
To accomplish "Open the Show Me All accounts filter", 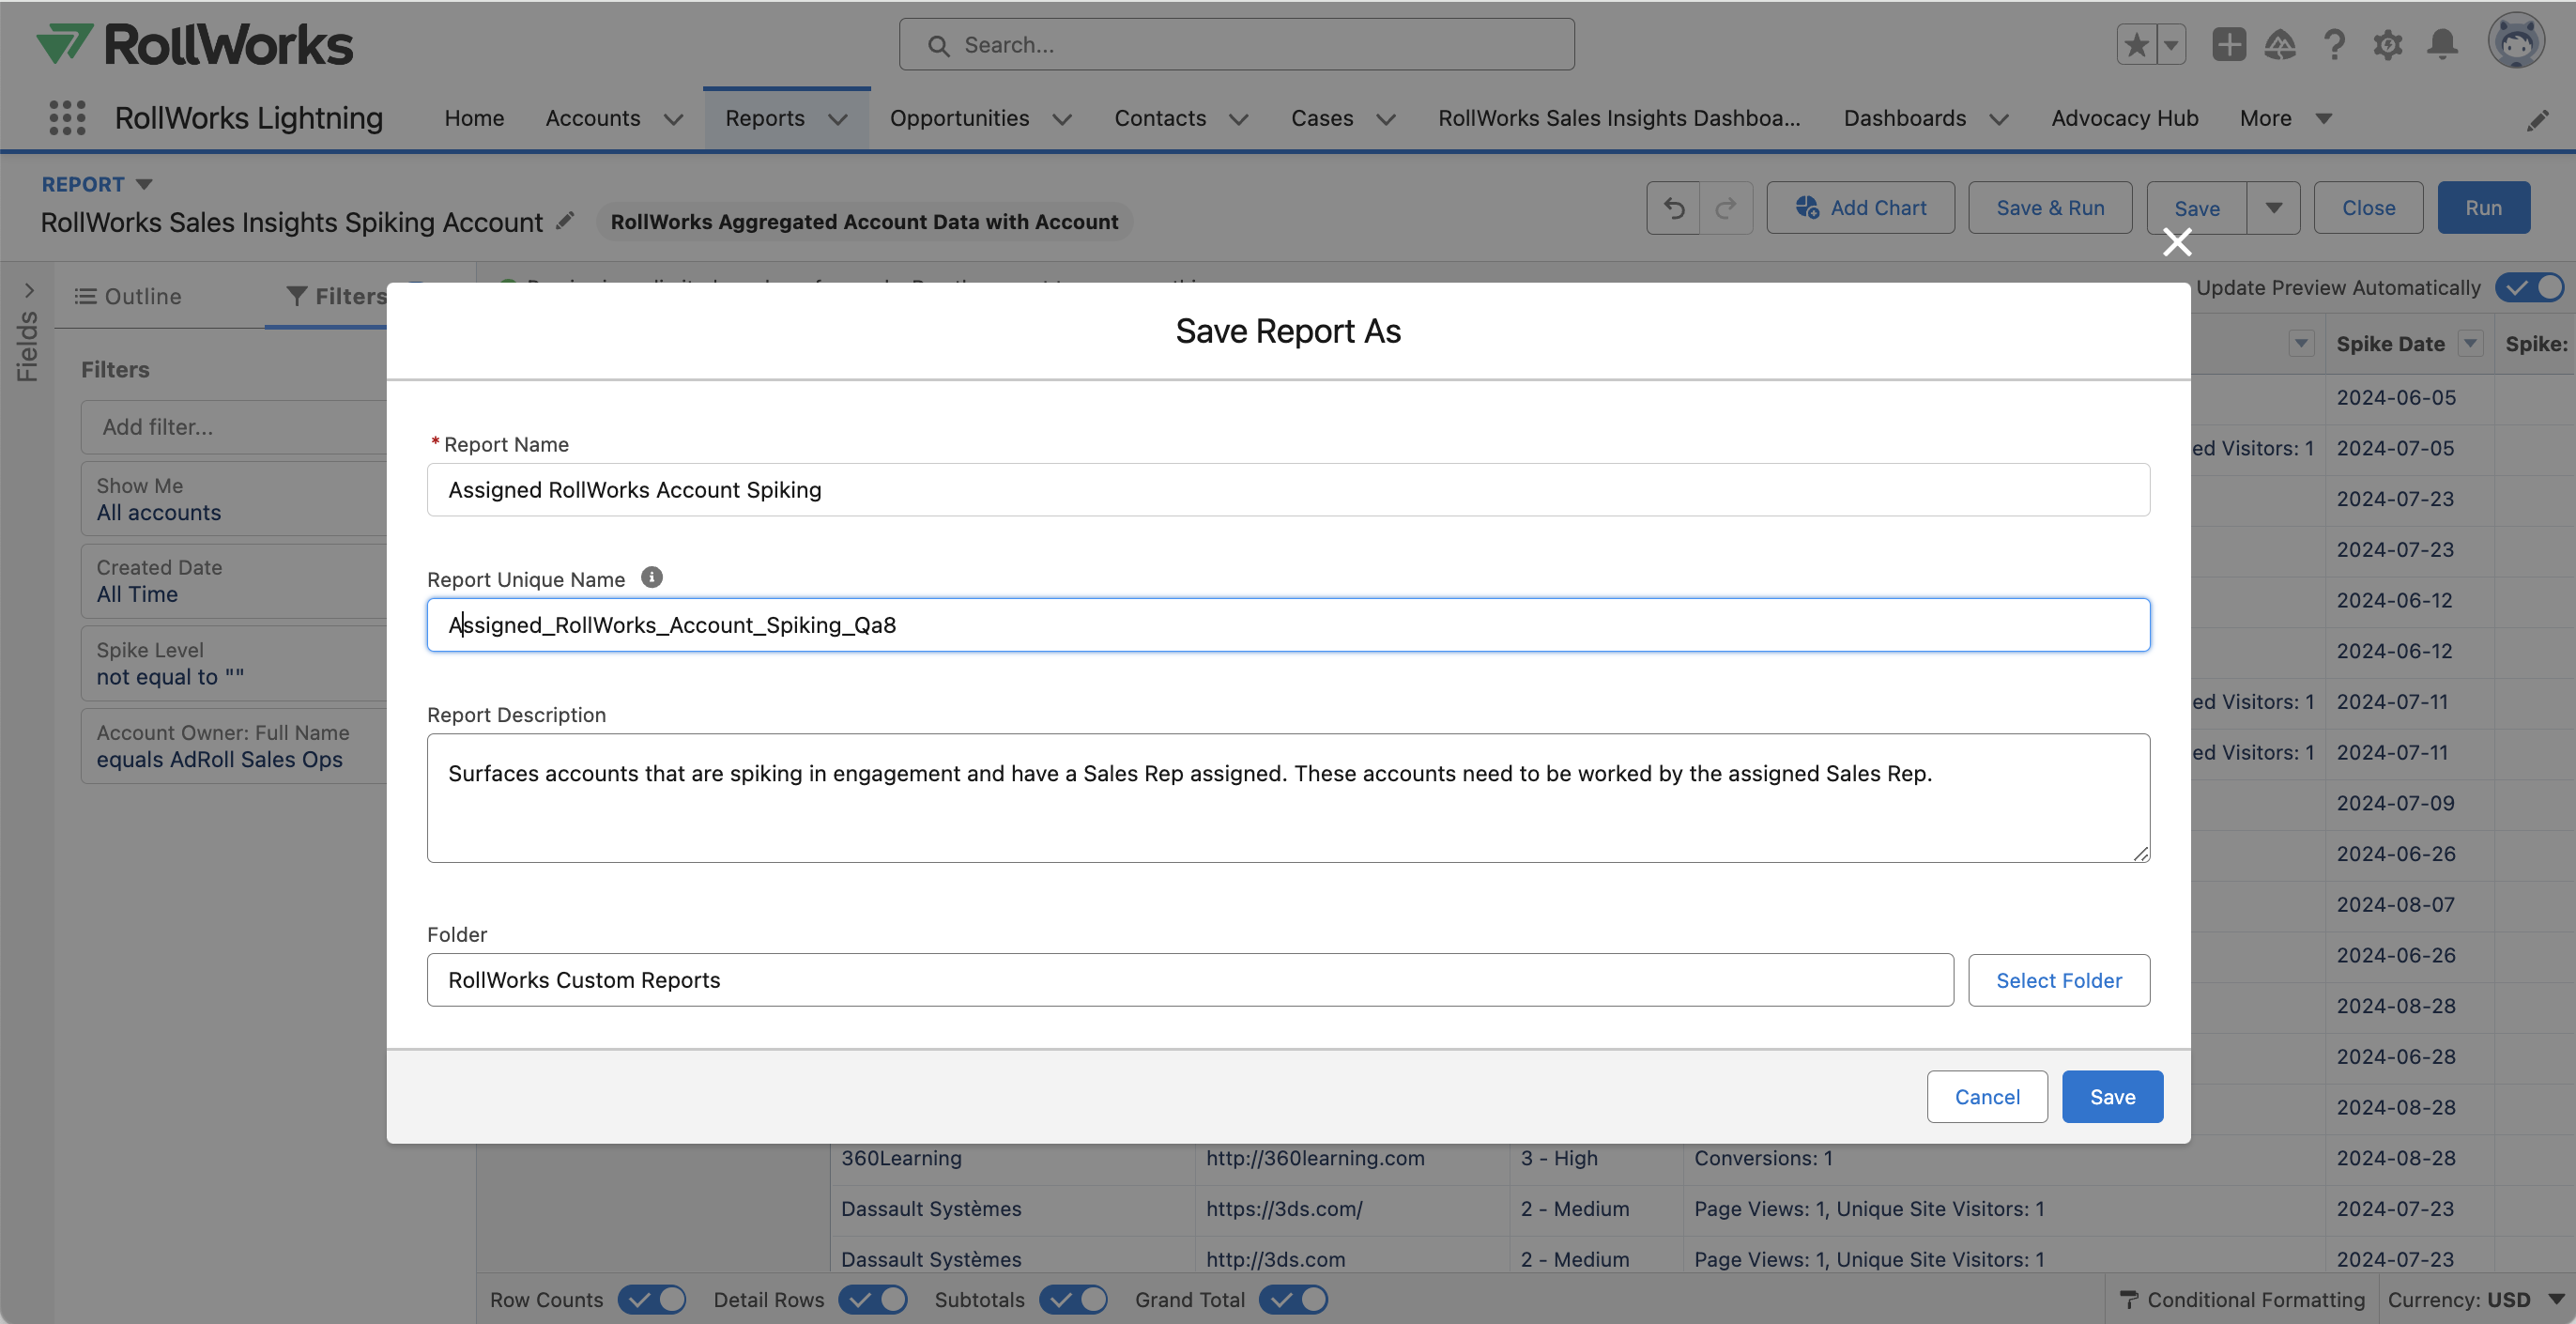I will click(x=234, y=499).
